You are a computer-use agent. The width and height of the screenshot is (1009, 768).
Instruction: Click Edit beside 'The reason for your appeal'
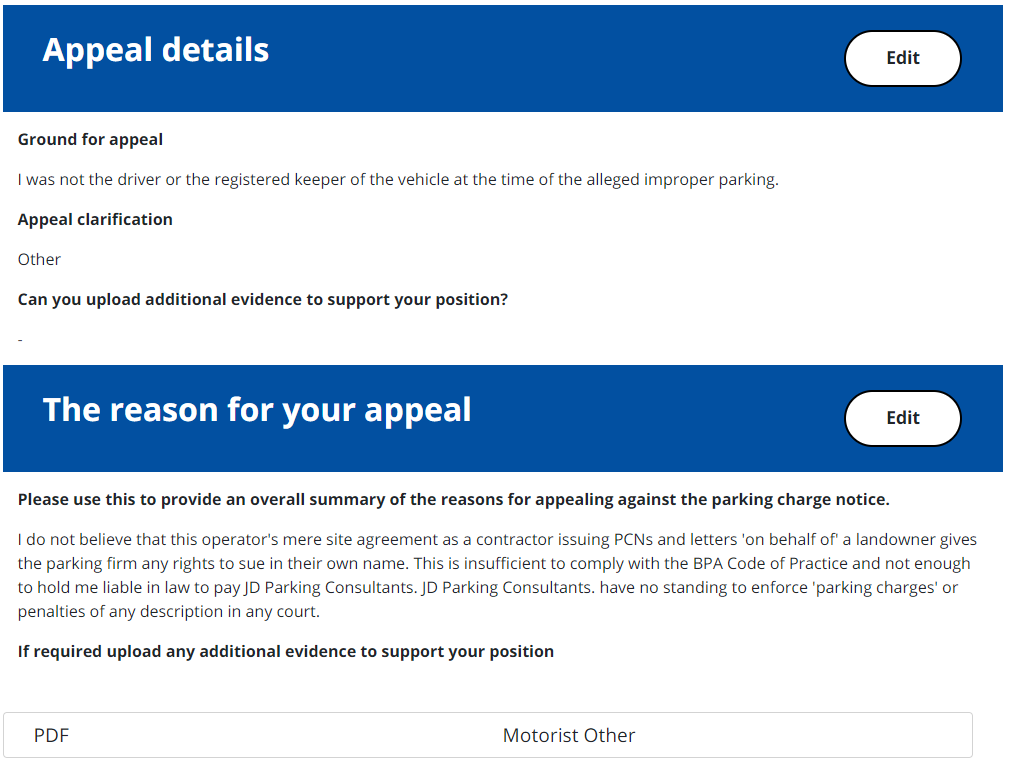902,418
